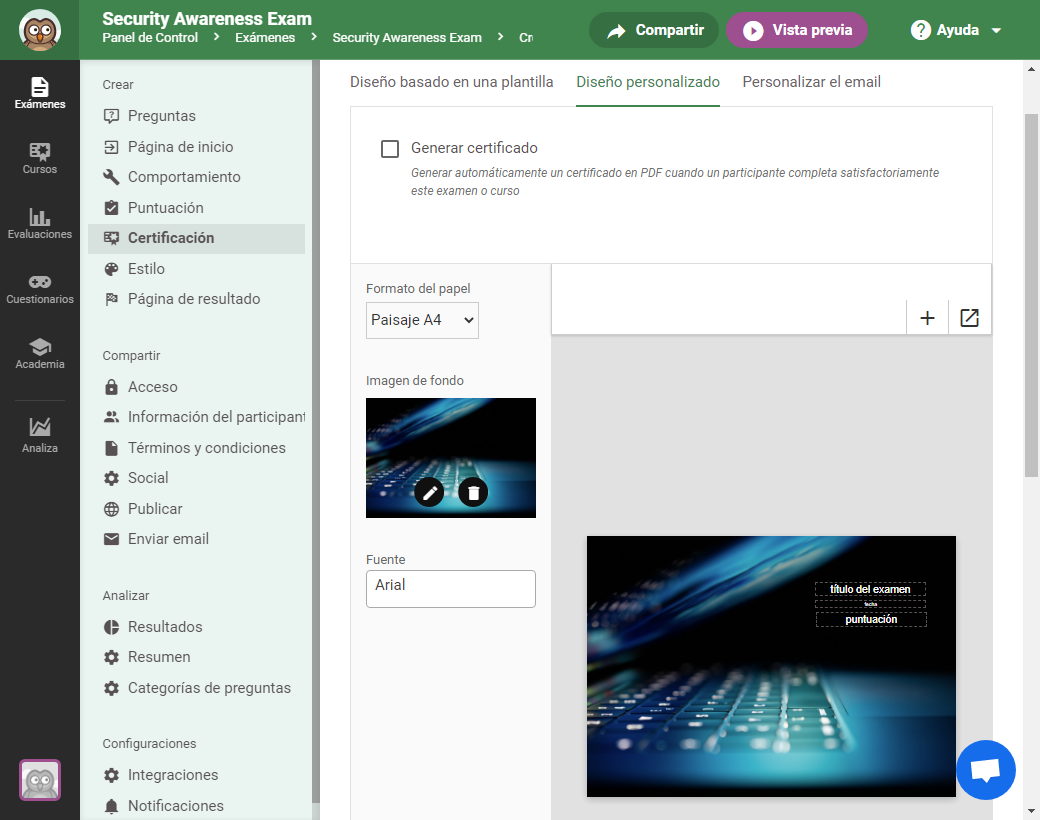Select the puntuación placeholder on certificate
1040x820 pixels.
tap(871, 620)
